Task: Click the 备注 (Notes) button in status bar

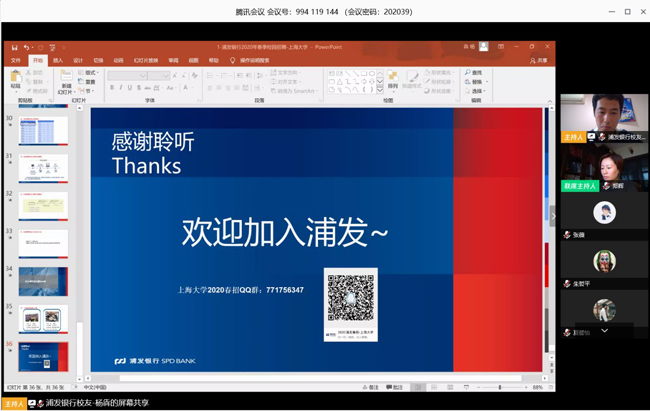Action: (370, 387)
